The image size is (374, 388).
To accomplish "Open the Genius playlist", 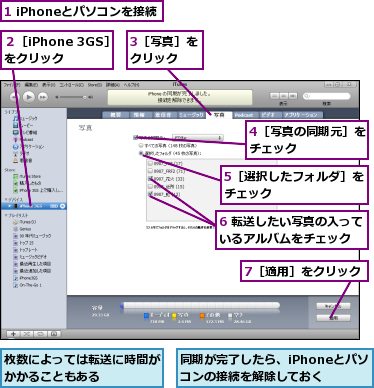I will [22, 229].
